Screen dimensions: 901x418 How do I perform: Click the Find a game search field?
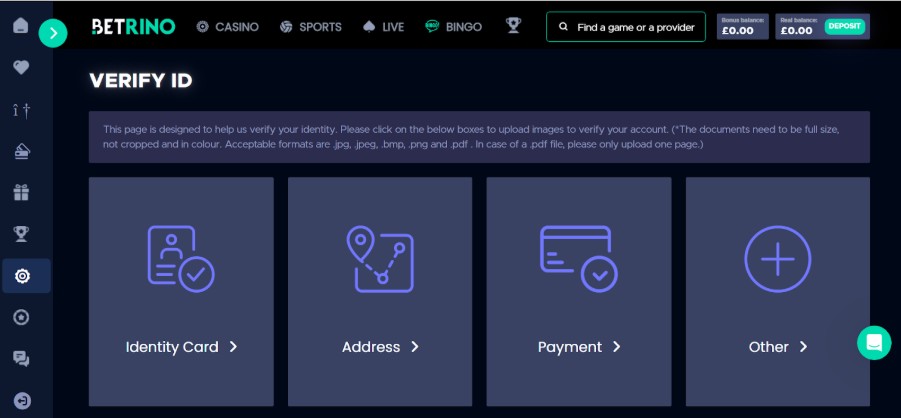tap(626, 27)
